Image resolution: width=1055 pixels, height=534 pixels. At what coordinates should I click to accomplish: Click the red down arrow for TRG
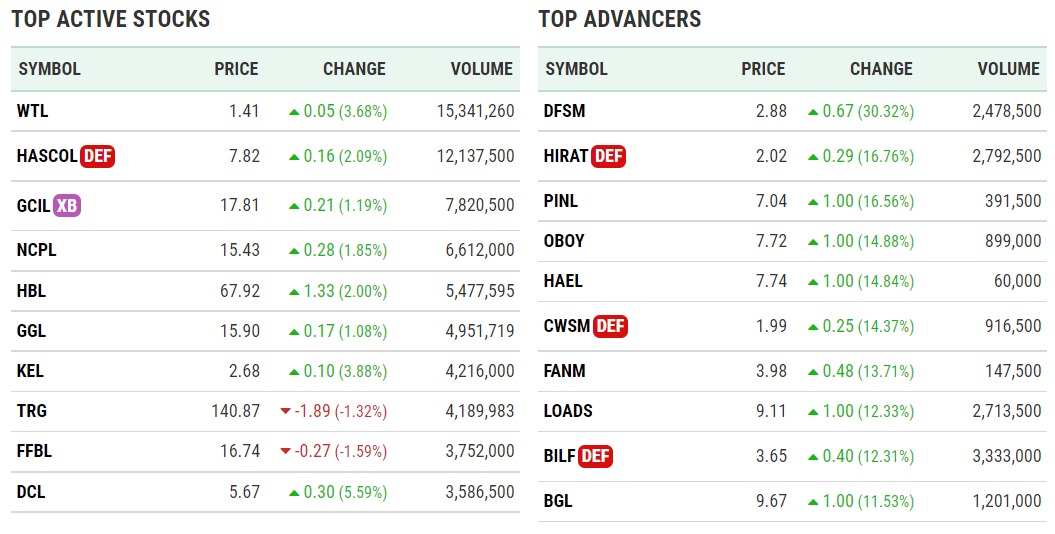tap(286, 411)
